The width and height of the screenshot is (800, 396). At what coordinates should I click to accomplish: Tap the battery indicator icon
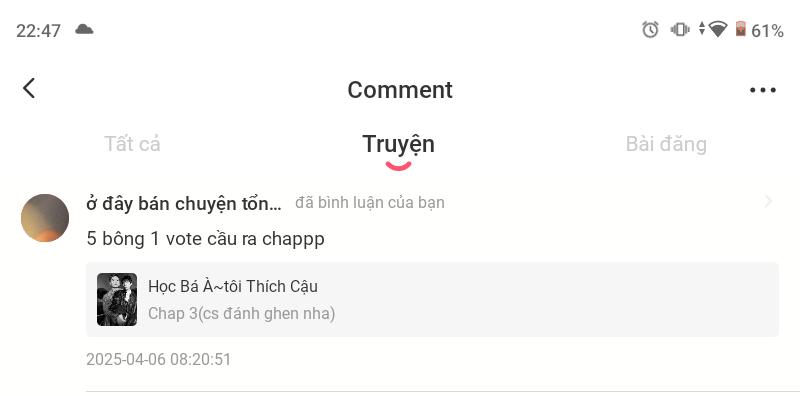(741, 29)
